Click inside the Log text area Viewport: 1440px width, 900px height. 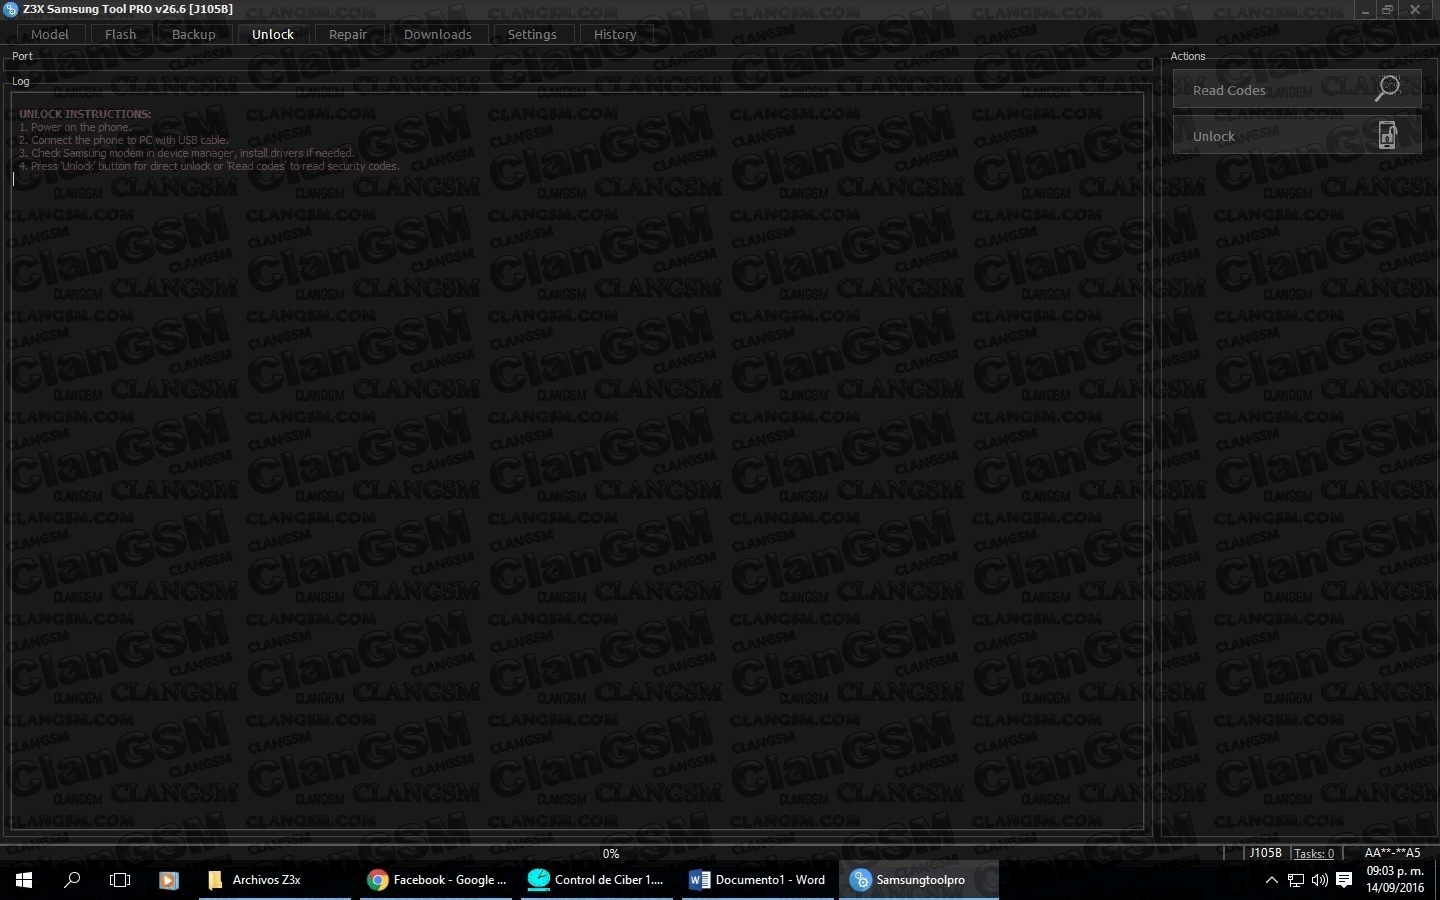click(x=577, y=460)
